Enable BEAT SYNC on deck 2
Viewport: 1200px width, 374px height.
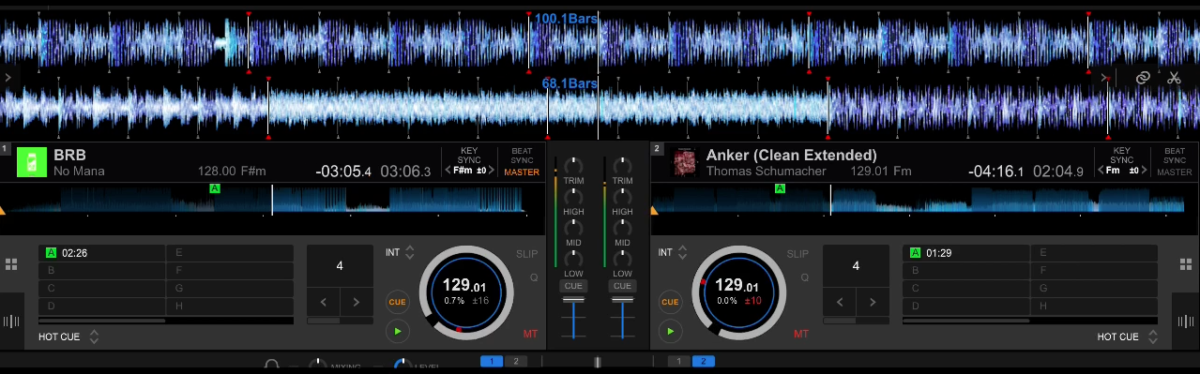click(x=1174, y=161)
